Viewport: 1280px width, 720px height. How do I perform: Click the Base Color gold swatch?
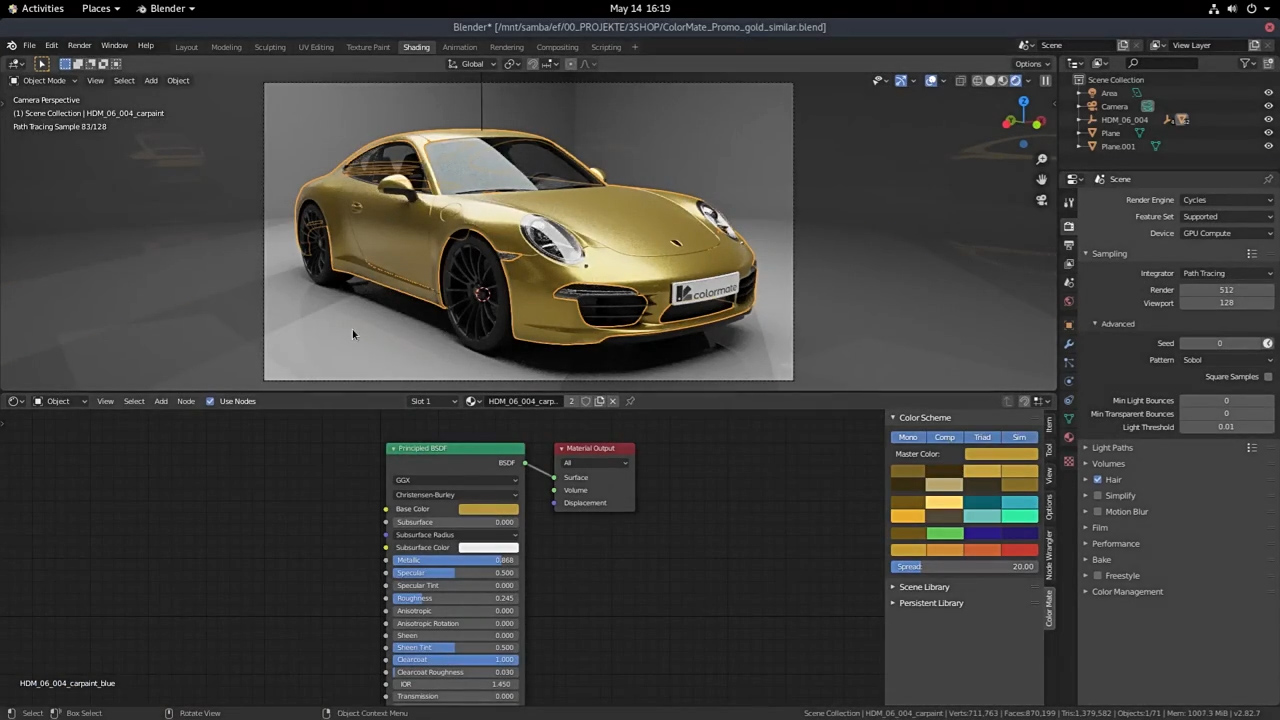(488, 509)
